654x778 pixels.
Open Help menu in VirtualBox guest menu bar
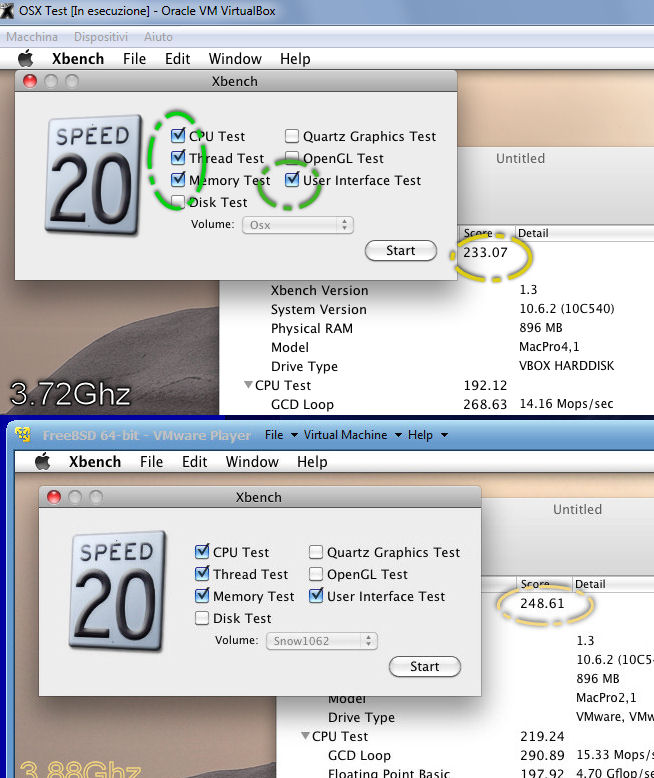coord(295,59)
